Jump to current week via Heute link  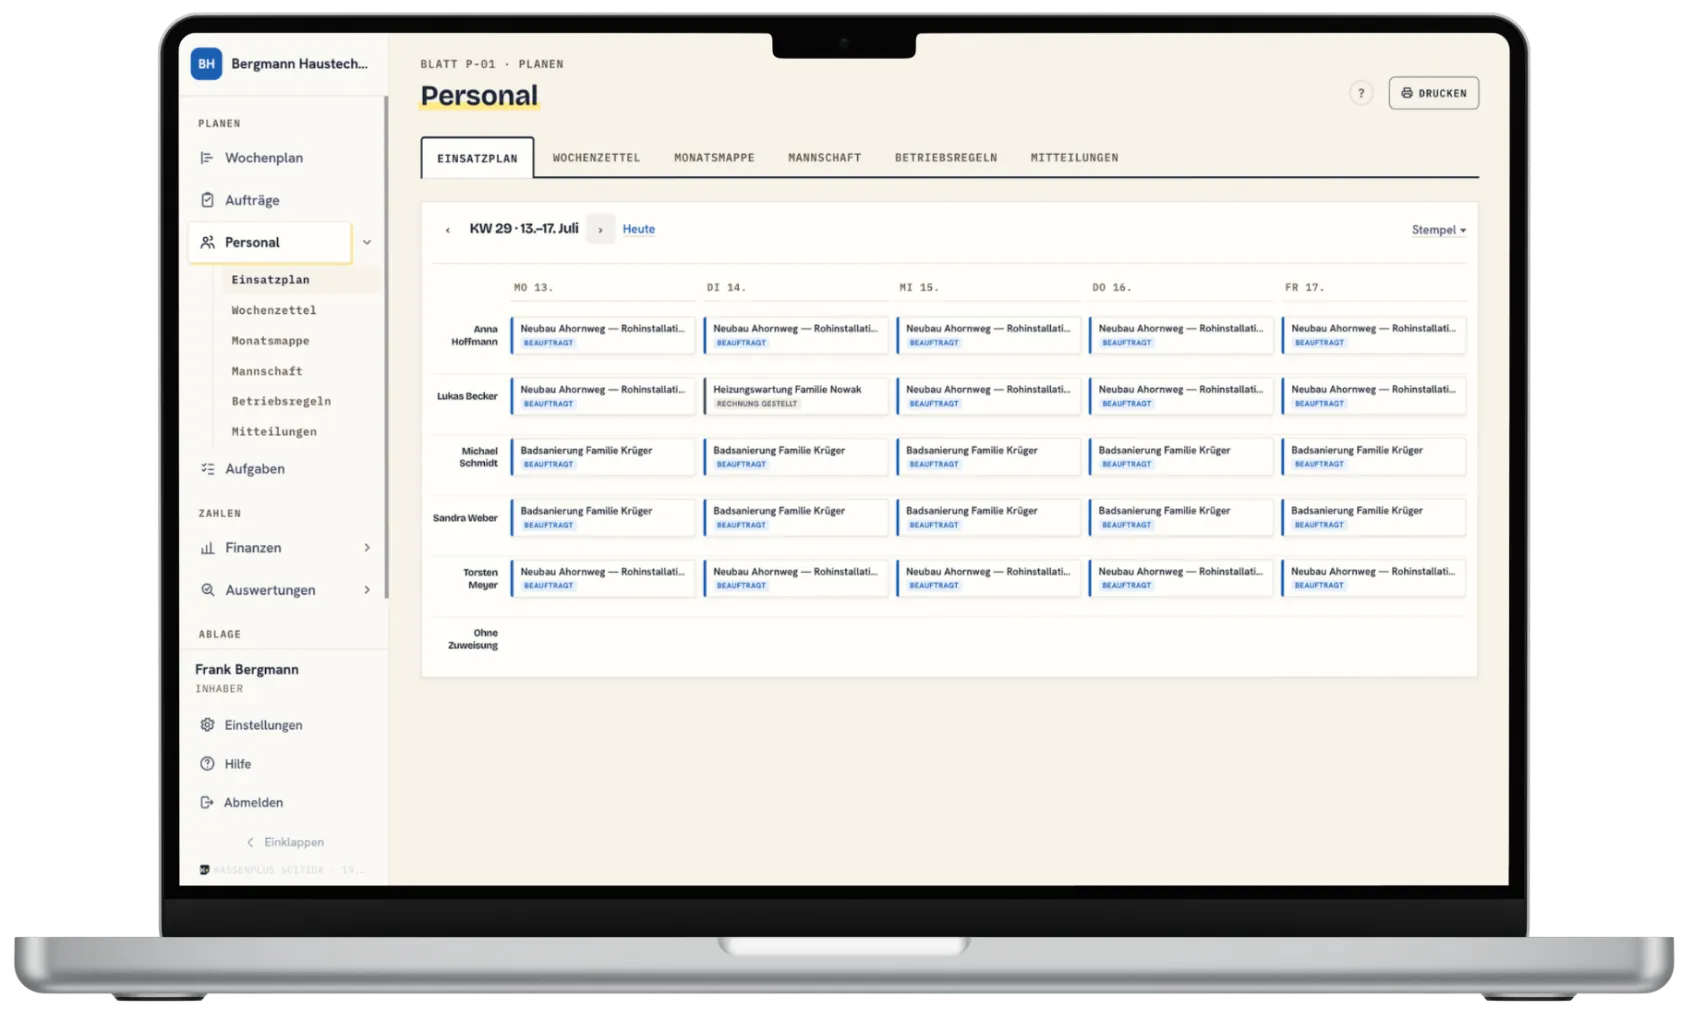point(639,229)
